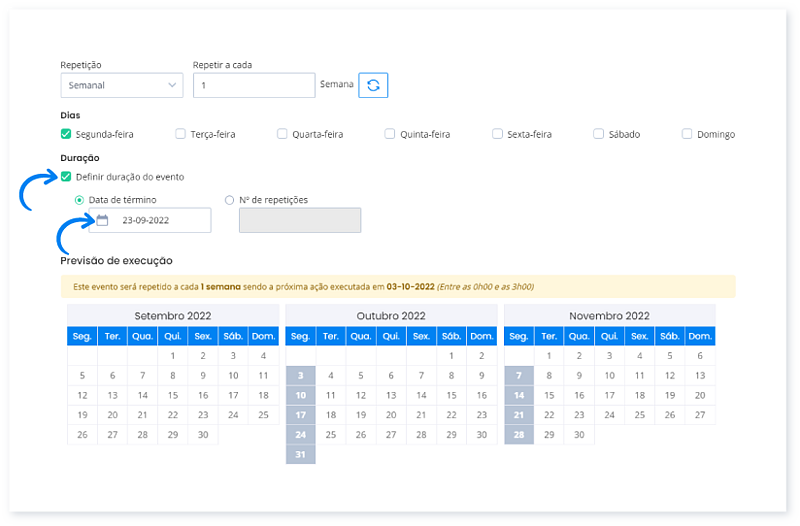Enable the Sábado checkbox
This screenshot has width=800, height=526.
tap(598, 133)
